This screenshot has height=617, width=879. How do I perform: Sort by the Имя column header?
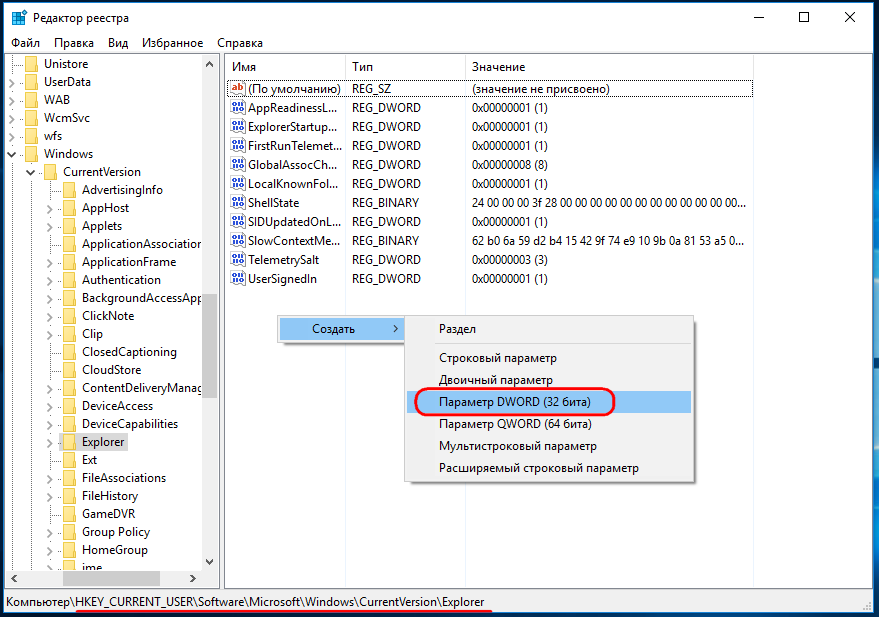coord(285,67)
